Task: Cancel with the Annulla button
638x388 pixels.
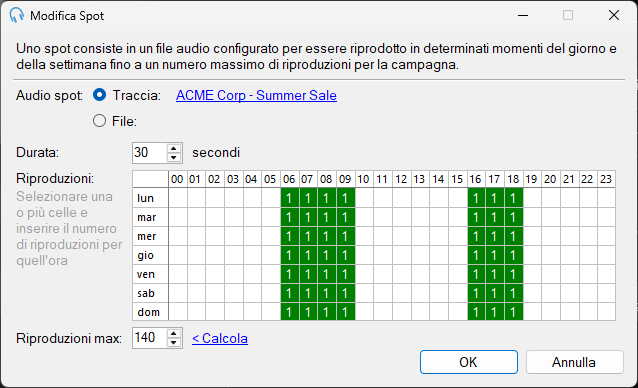Action: pyautogui.click(x=574, y=362)
